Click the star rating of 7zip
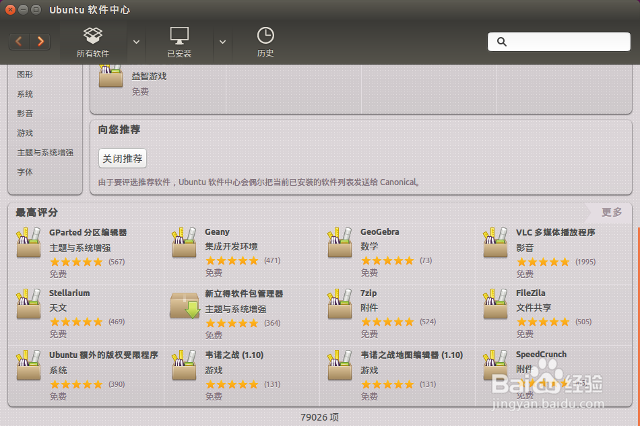 [x=387, y=322]
